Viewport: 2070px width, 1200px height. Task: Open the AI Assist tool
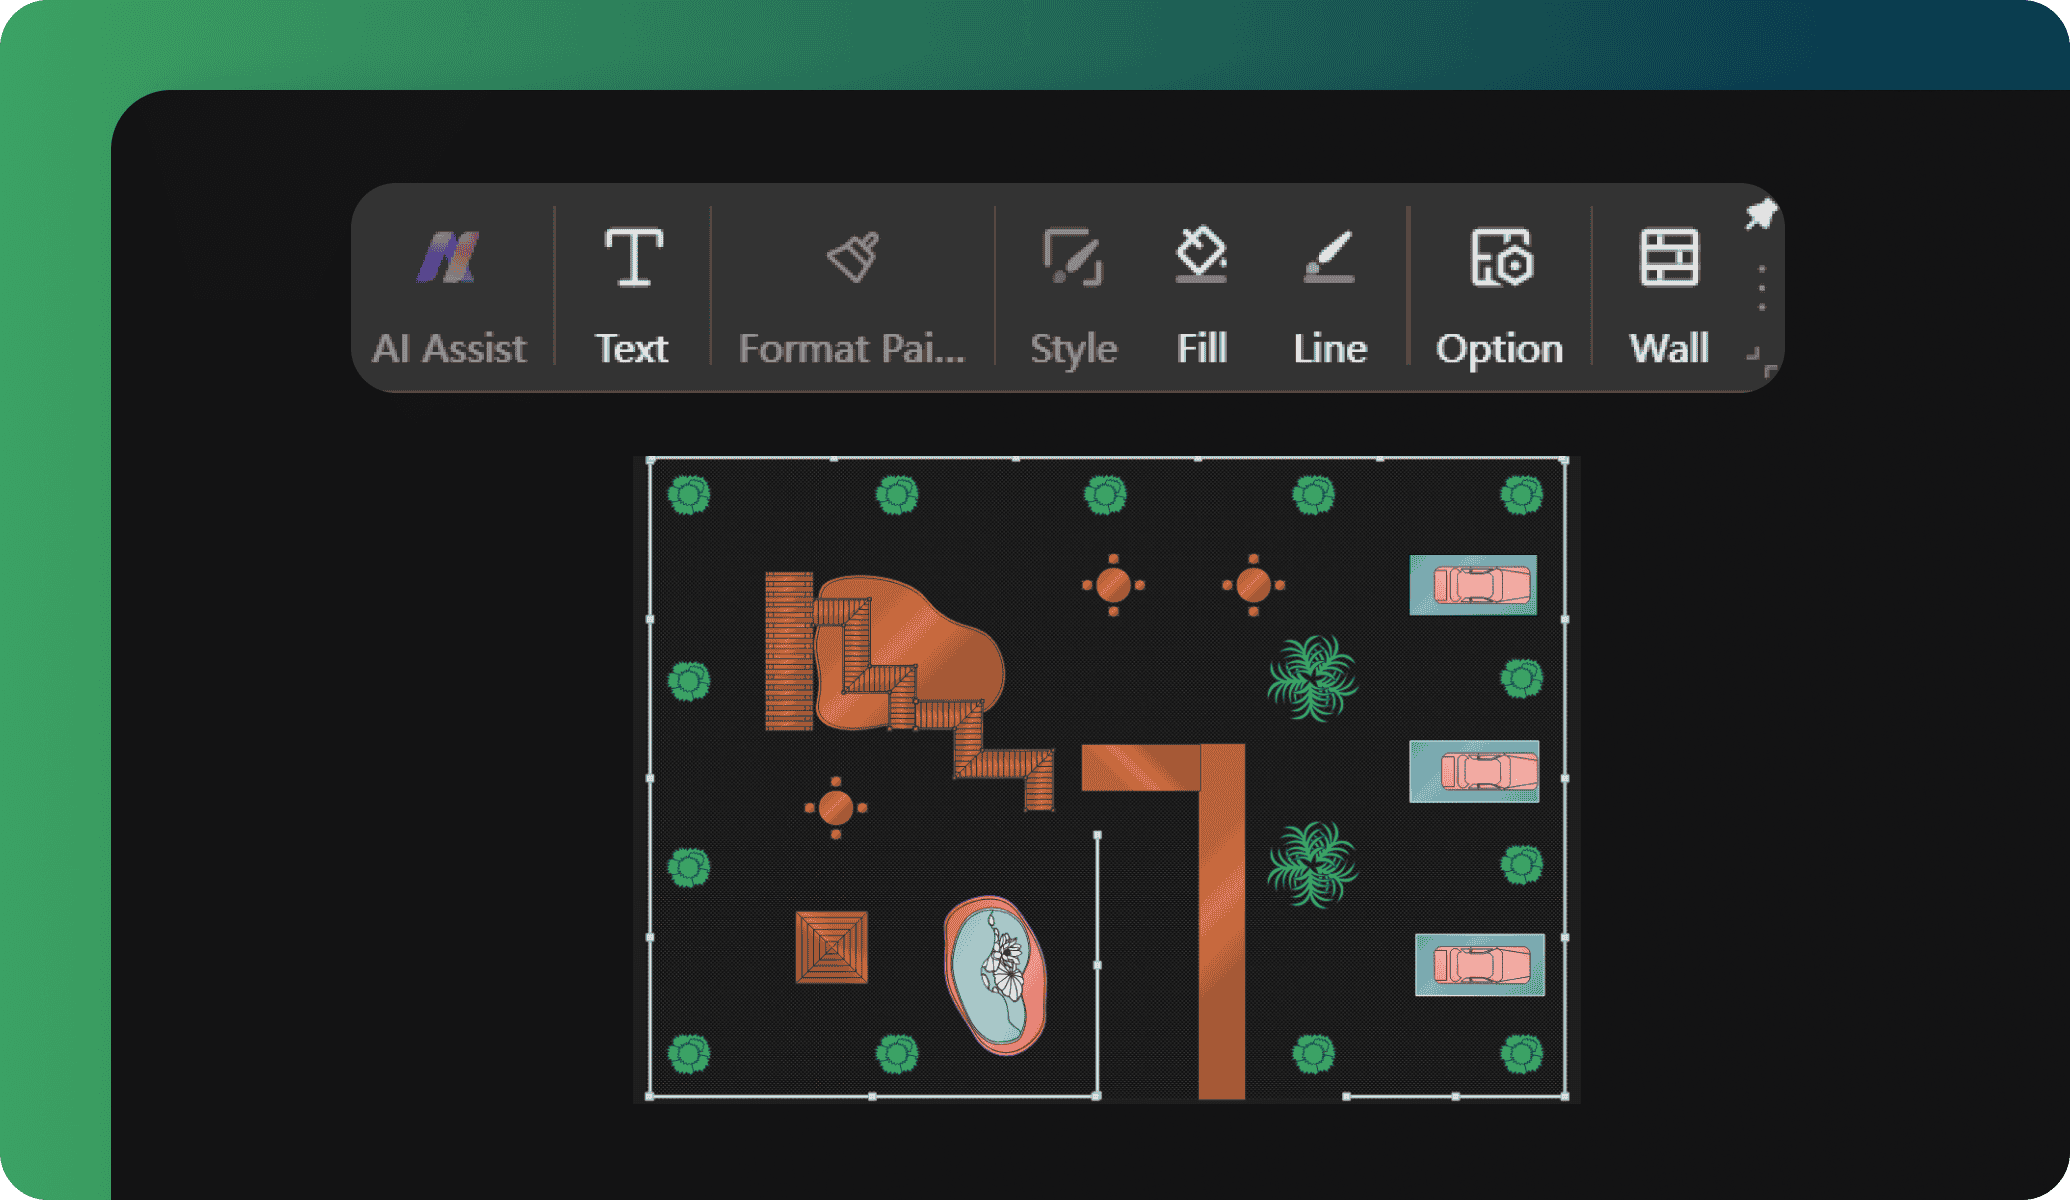(449, 295)
